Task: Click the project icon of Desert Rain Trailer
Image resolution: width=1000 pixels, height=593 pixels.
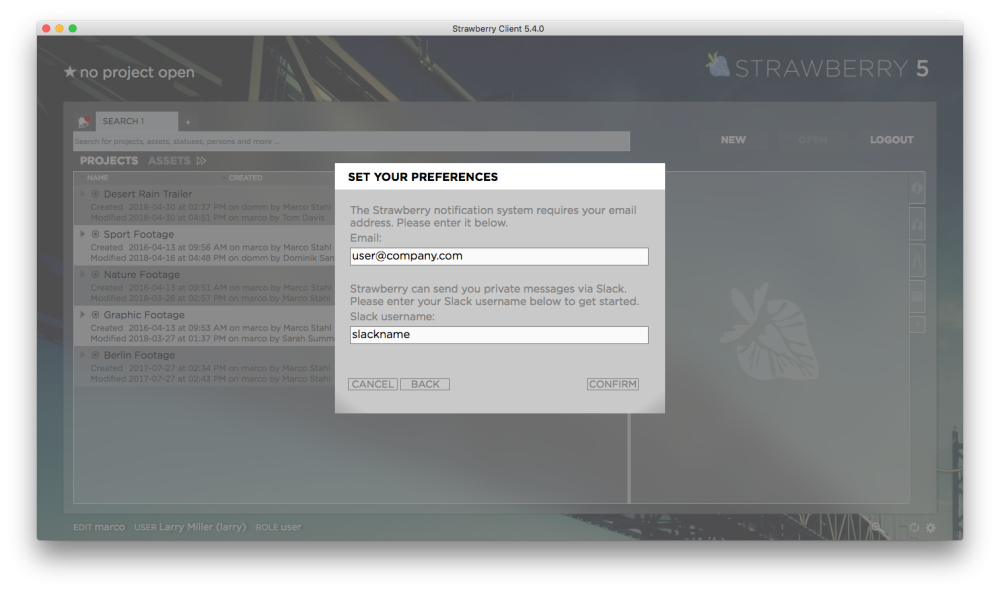Action: [95, 194]
